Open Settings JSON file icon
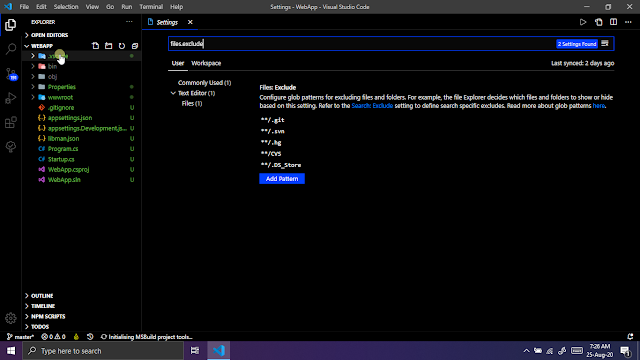 pos(598,22)
